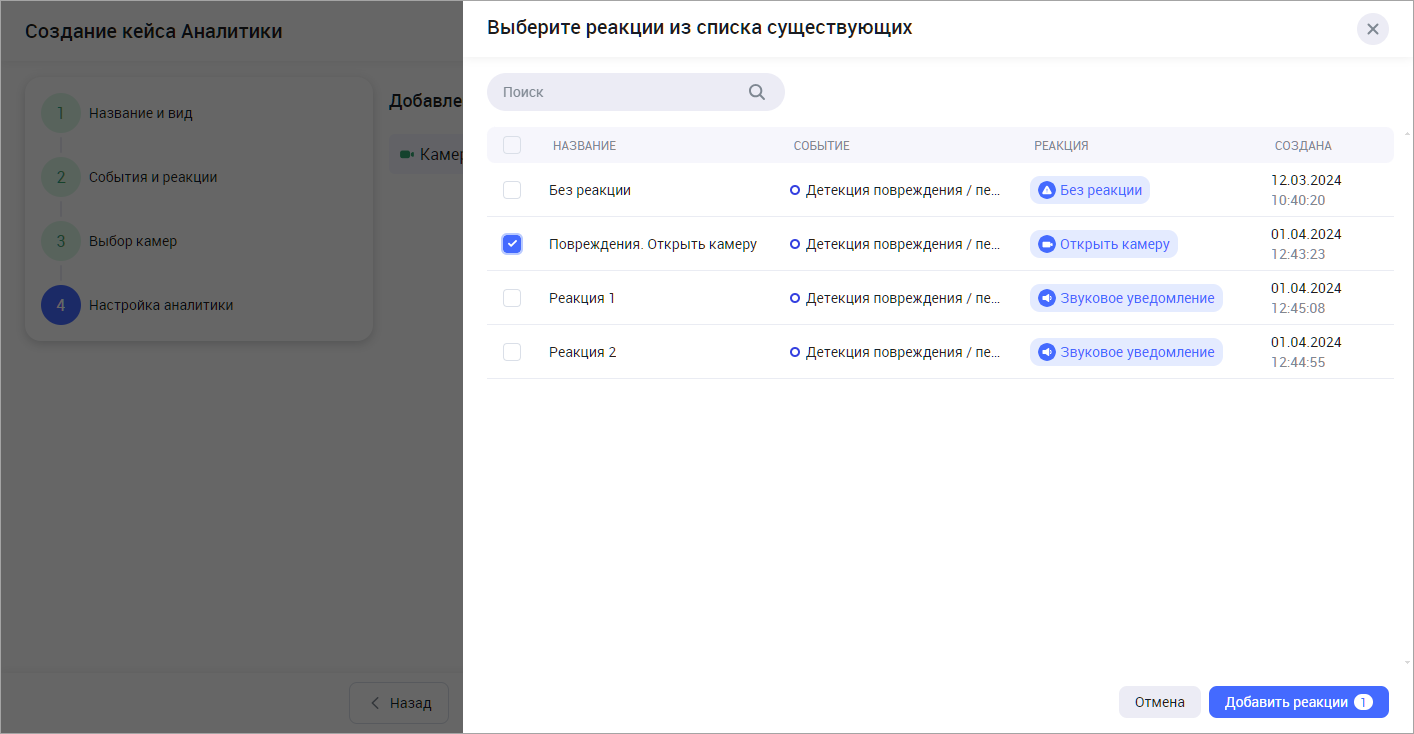Click the speaker icon for Реакция 1
The height and width of the screenshot is (734, 1414).
coord(1046,298)
